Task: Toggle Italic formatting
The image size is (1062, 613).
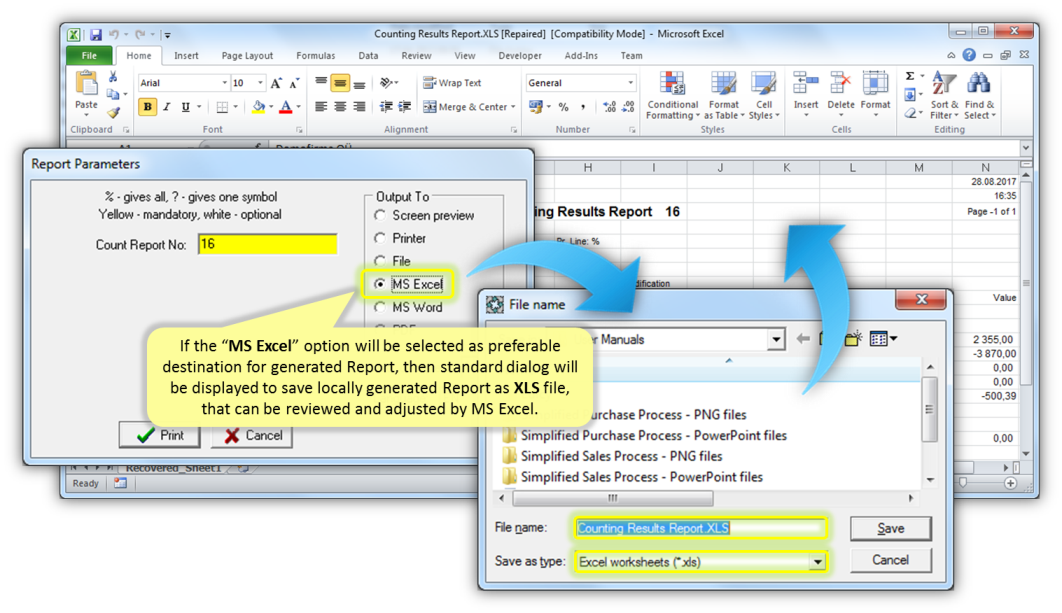Action: pos(167,107)
